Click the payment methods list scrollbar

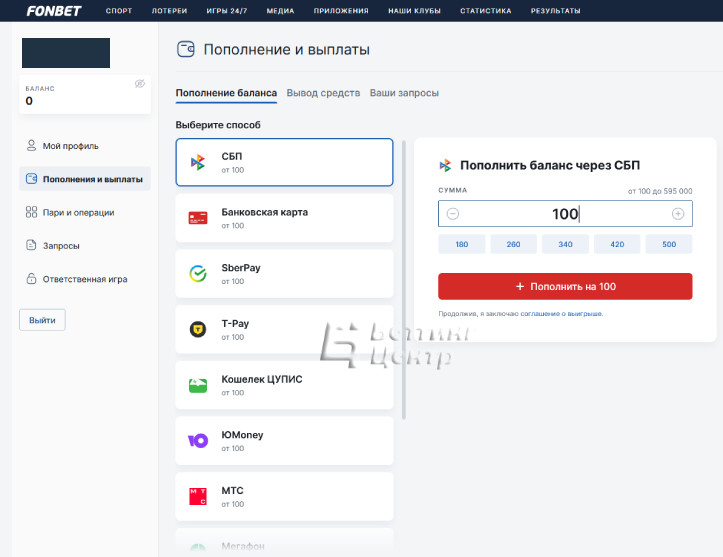coord(404,280)
